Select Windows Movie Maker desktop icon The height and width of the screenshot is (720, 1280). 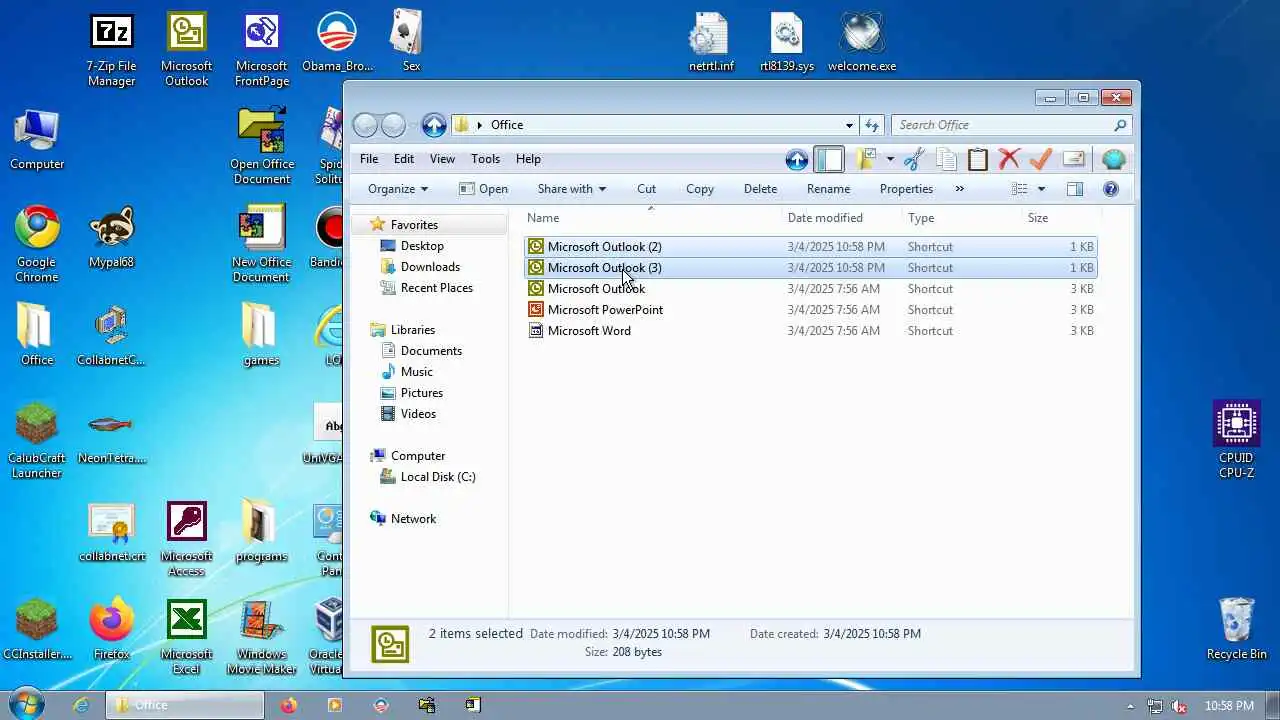coord(262,638)
